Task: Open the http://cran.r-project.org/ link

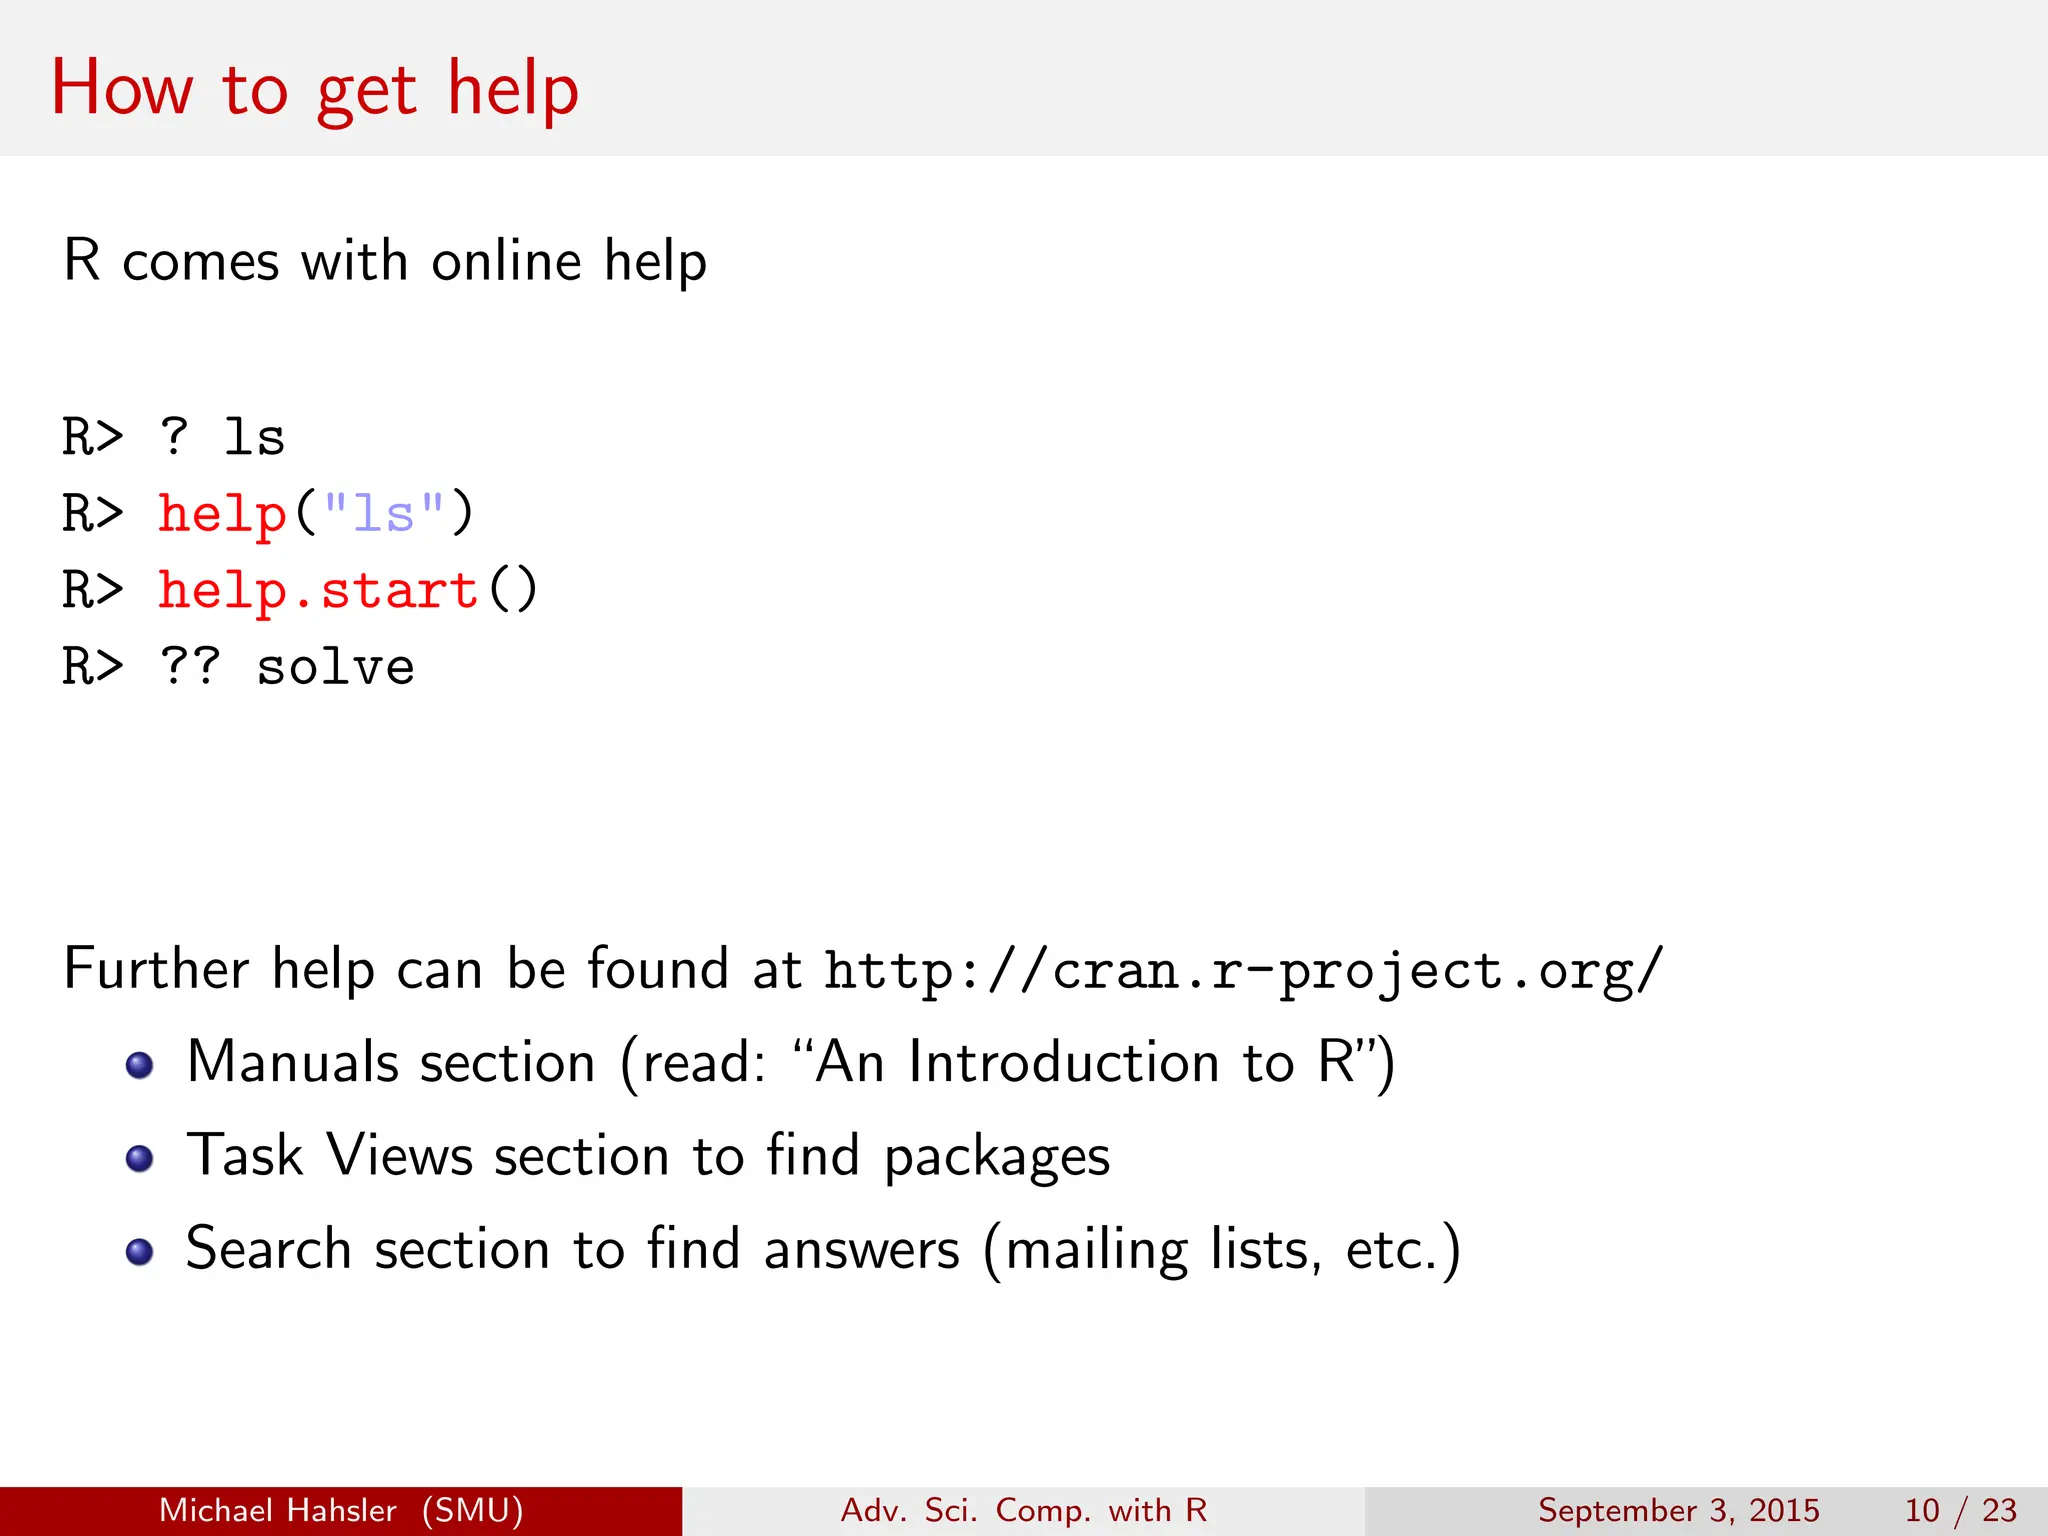Action: [1244, 971]
